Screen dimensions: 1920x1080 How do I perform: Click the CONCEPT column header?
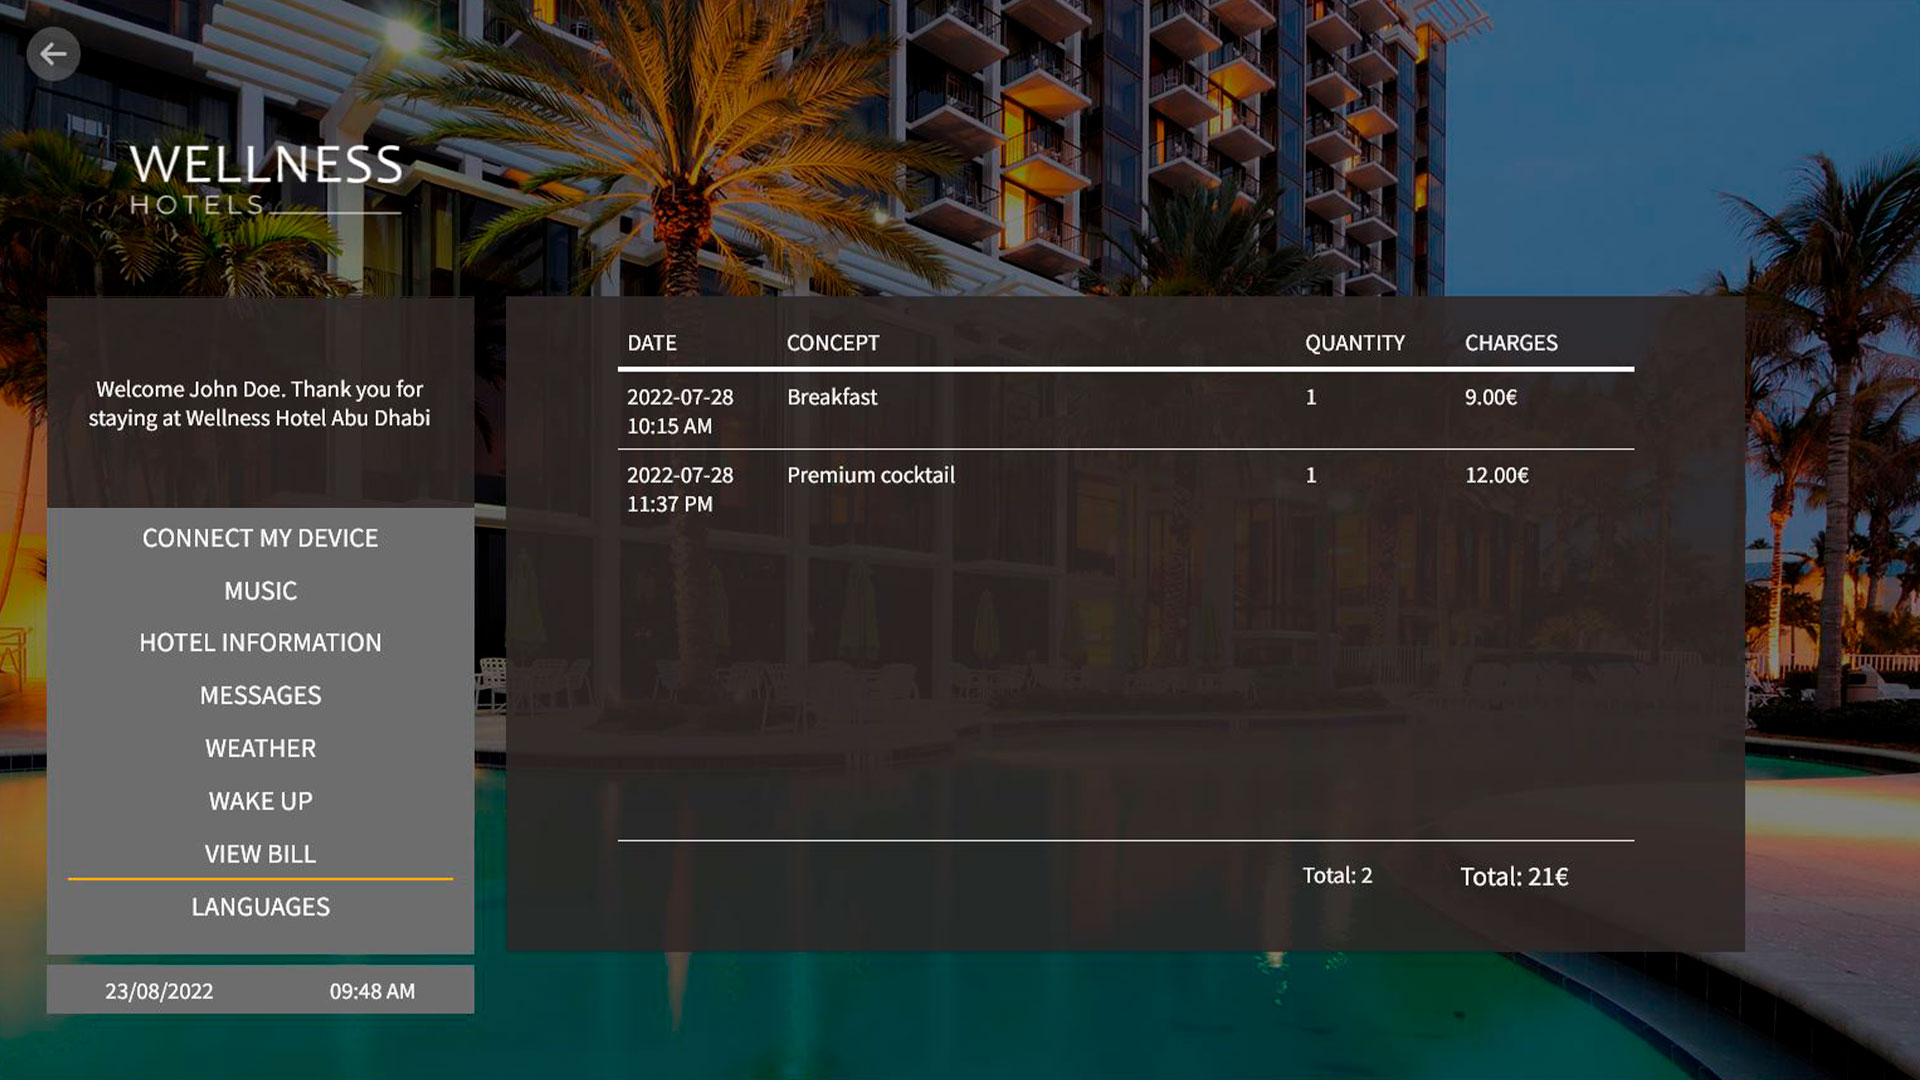pyautogui.click(x=832, y=343)
